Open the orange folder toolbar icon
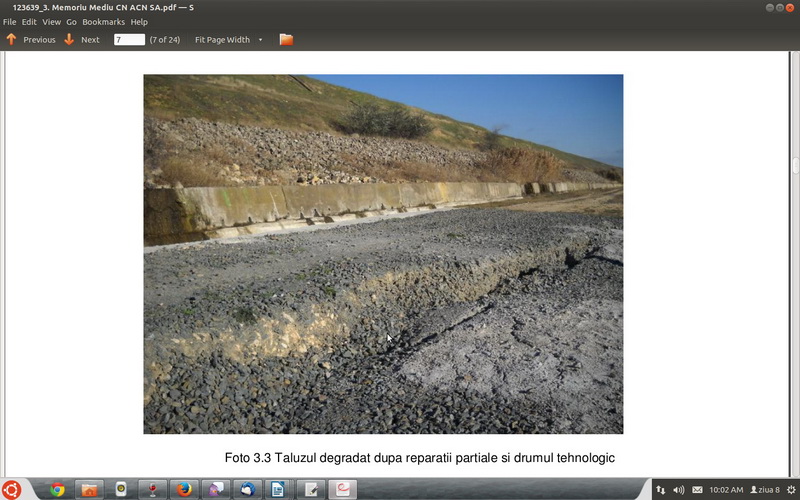Image resolution: width=800 pixels, height=500 pixels. (x=286, y=40)
